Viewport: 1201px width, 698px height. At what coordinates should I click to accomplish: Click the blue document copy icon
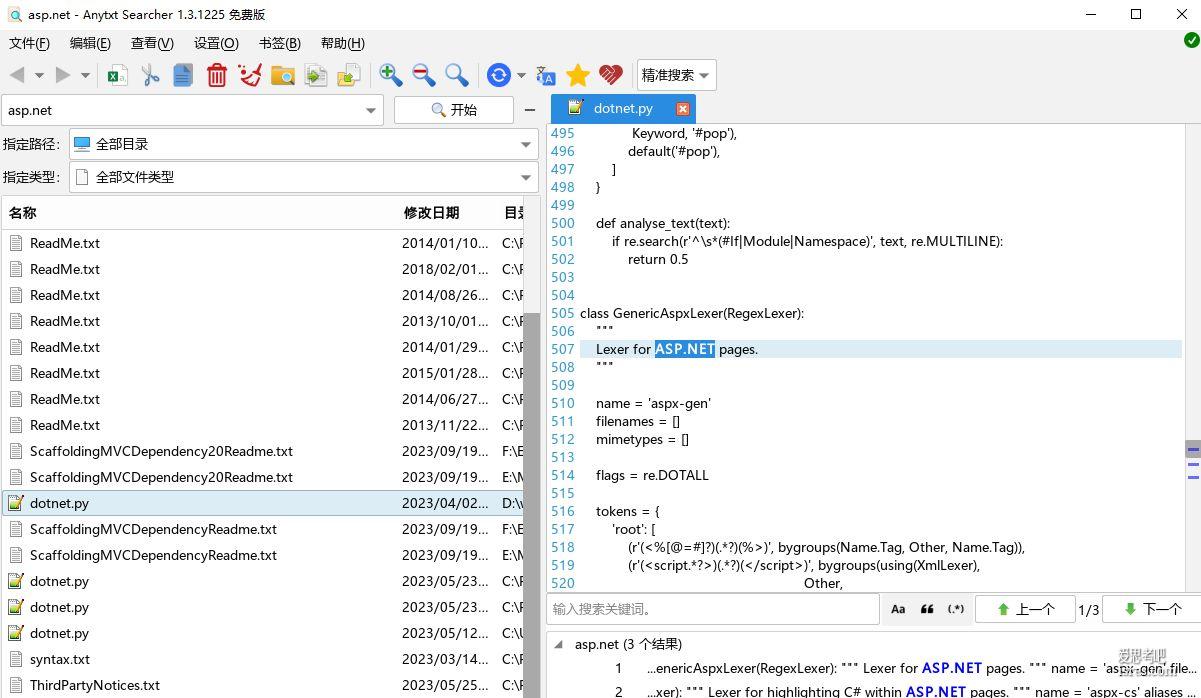pos(183,75)
